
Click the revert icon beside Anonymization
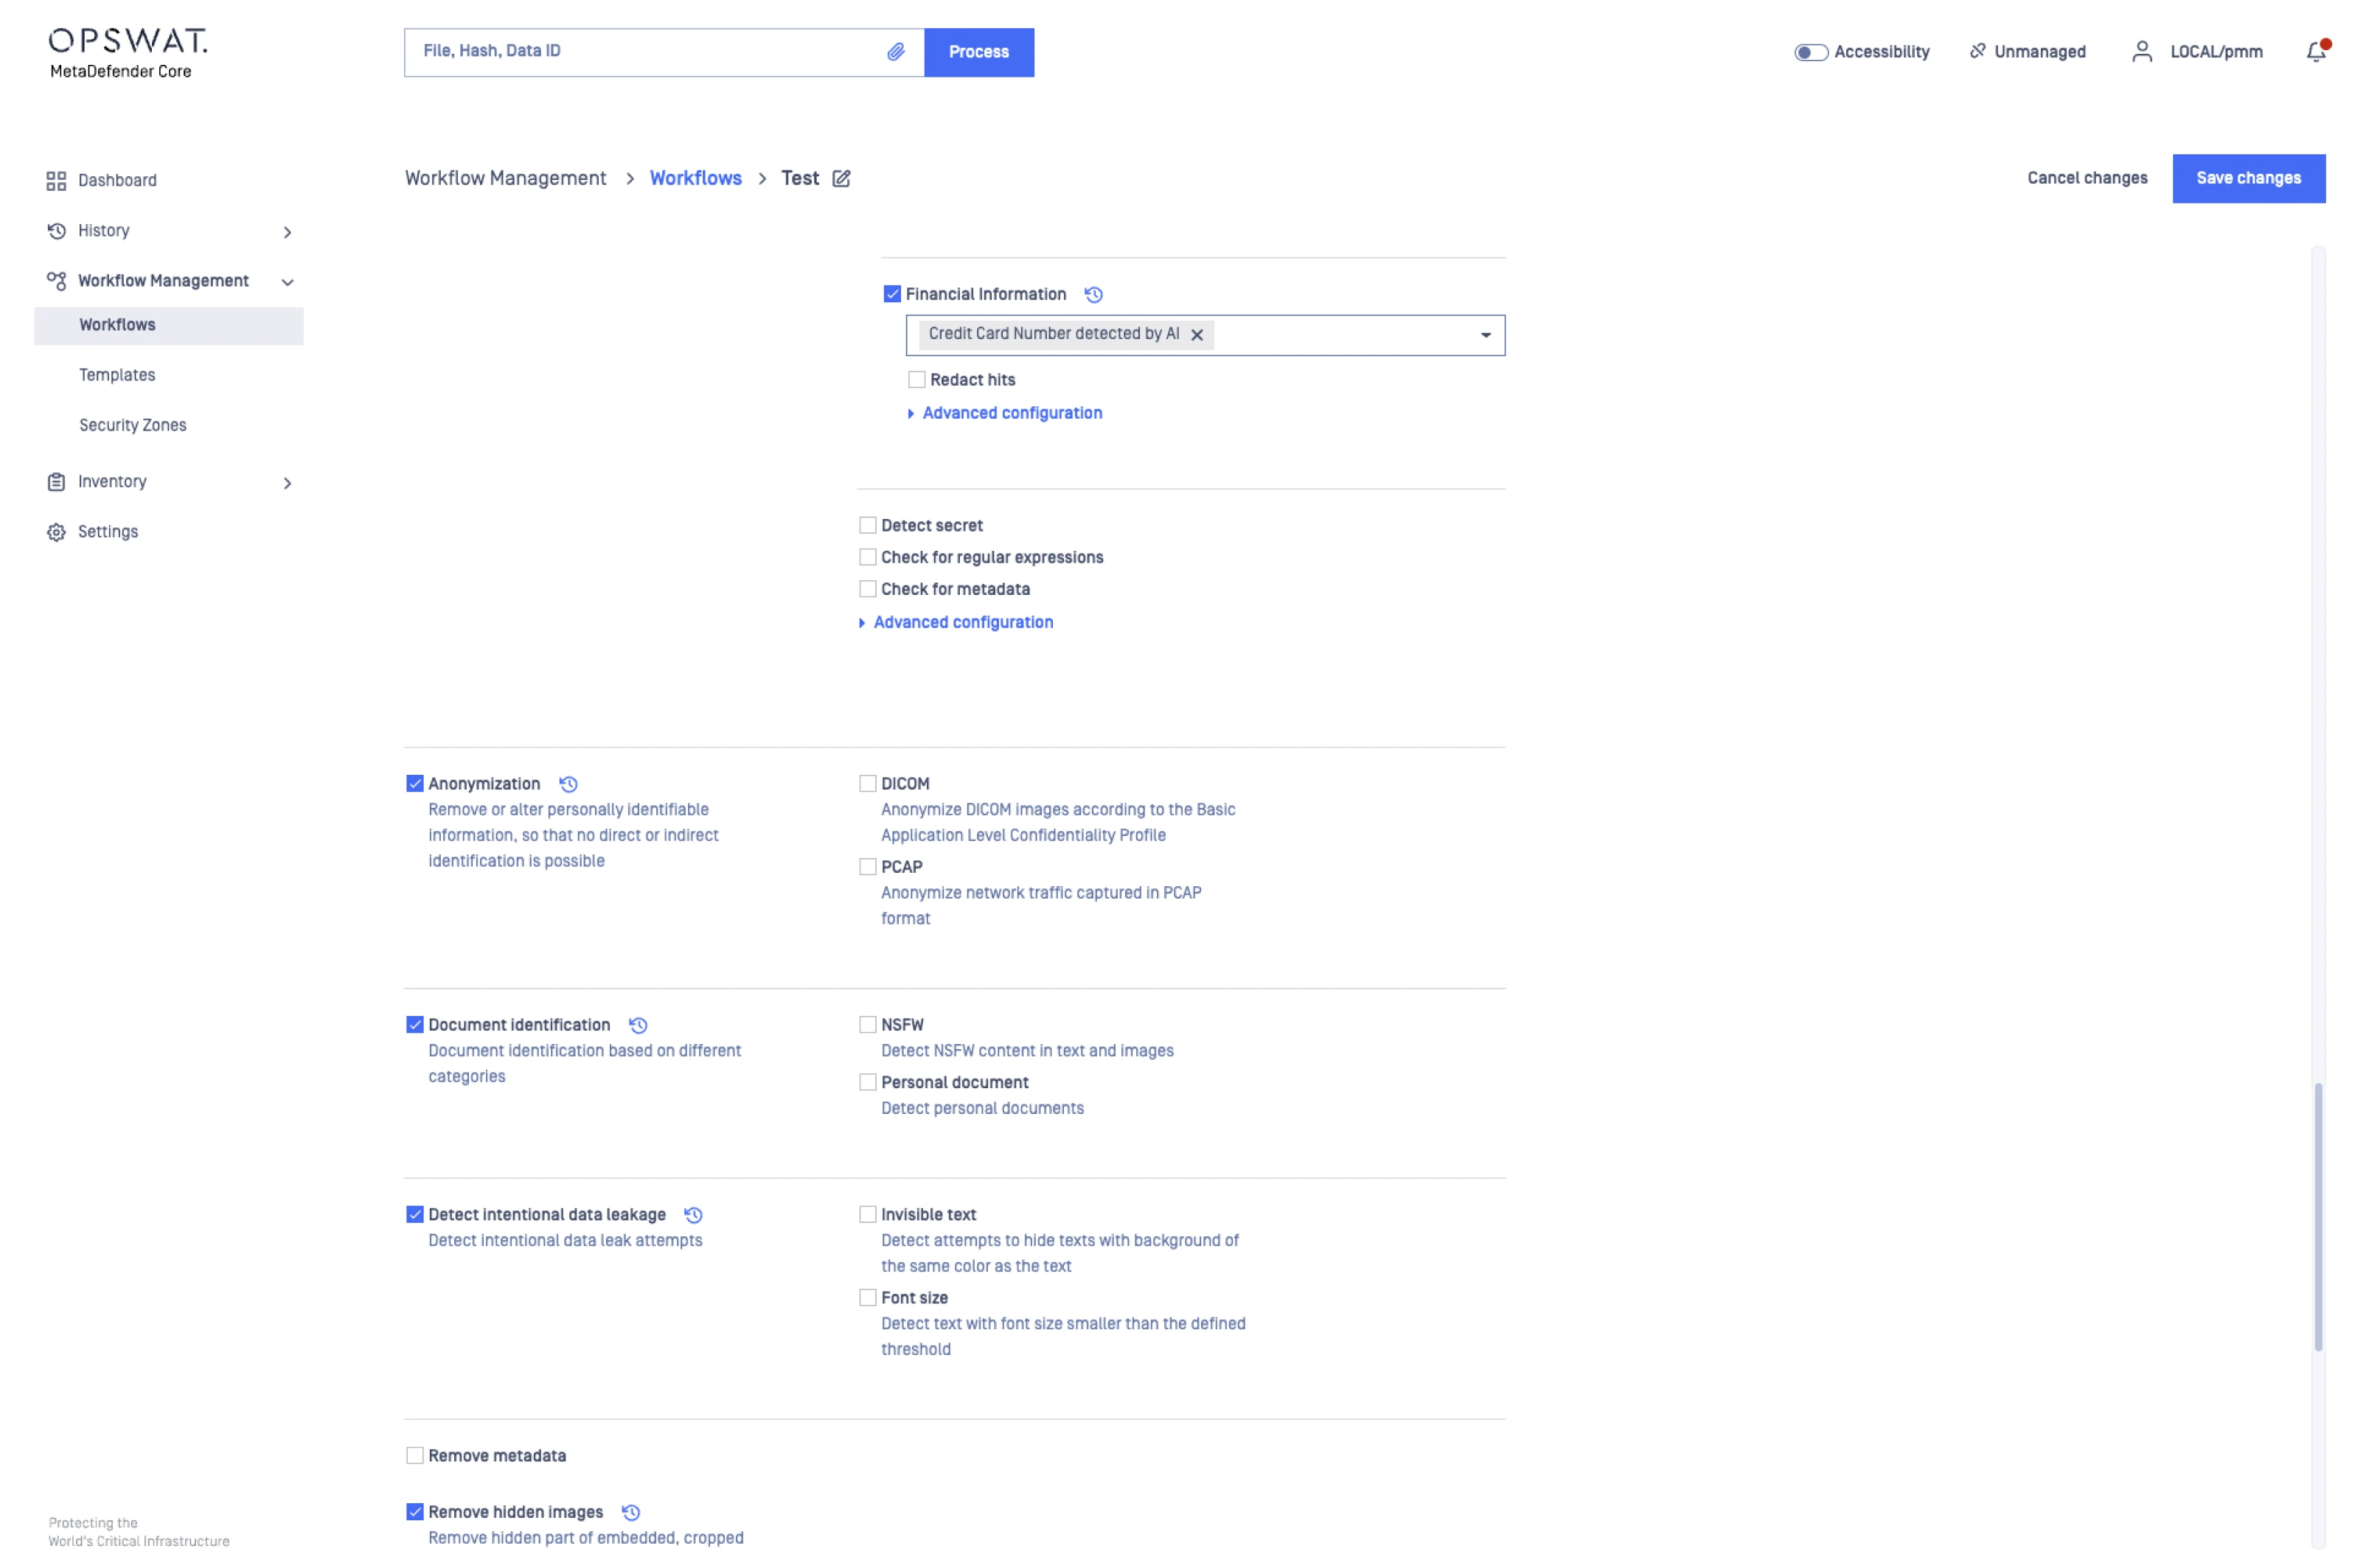(568, 784)
